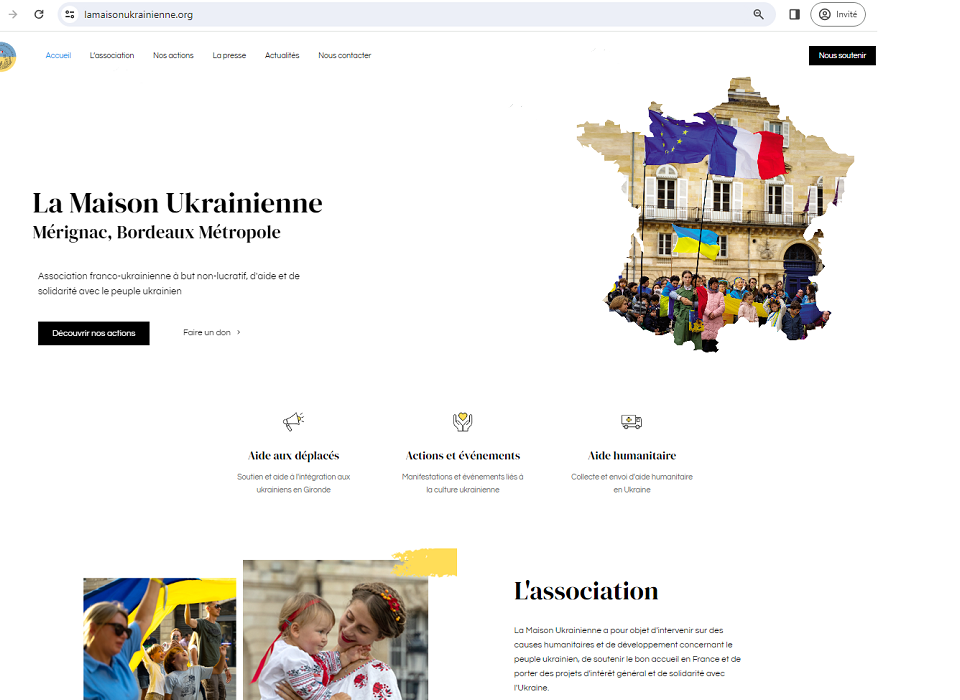
Task: Open Nos actions in navigation
Action: 173,55
